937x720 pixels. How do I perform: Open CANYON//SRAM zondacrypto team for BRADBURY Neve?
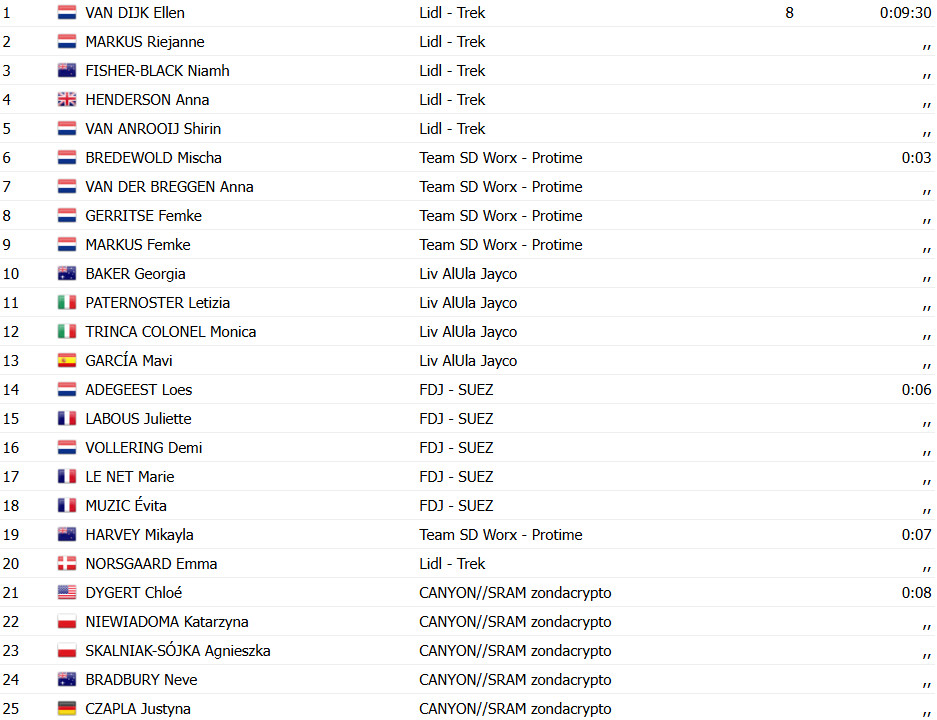point(515,679)
